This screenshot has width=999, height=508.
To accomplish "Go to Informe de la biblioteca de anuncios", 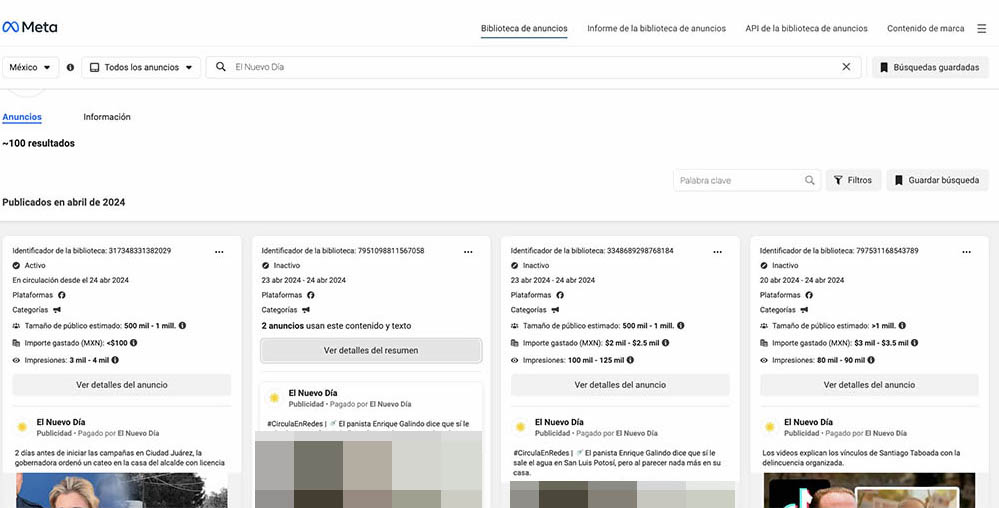I will (656, 29).
